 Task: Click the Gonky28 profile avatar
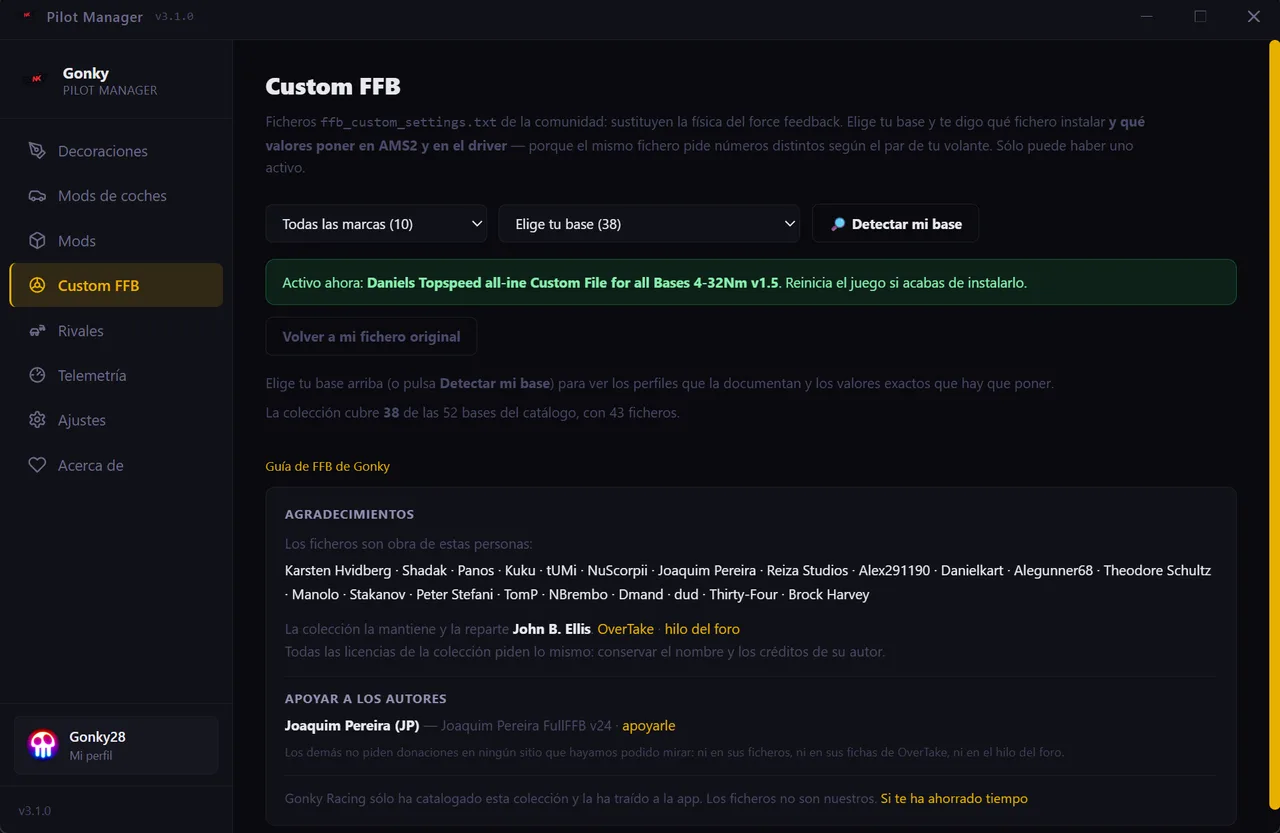point(42,744)
